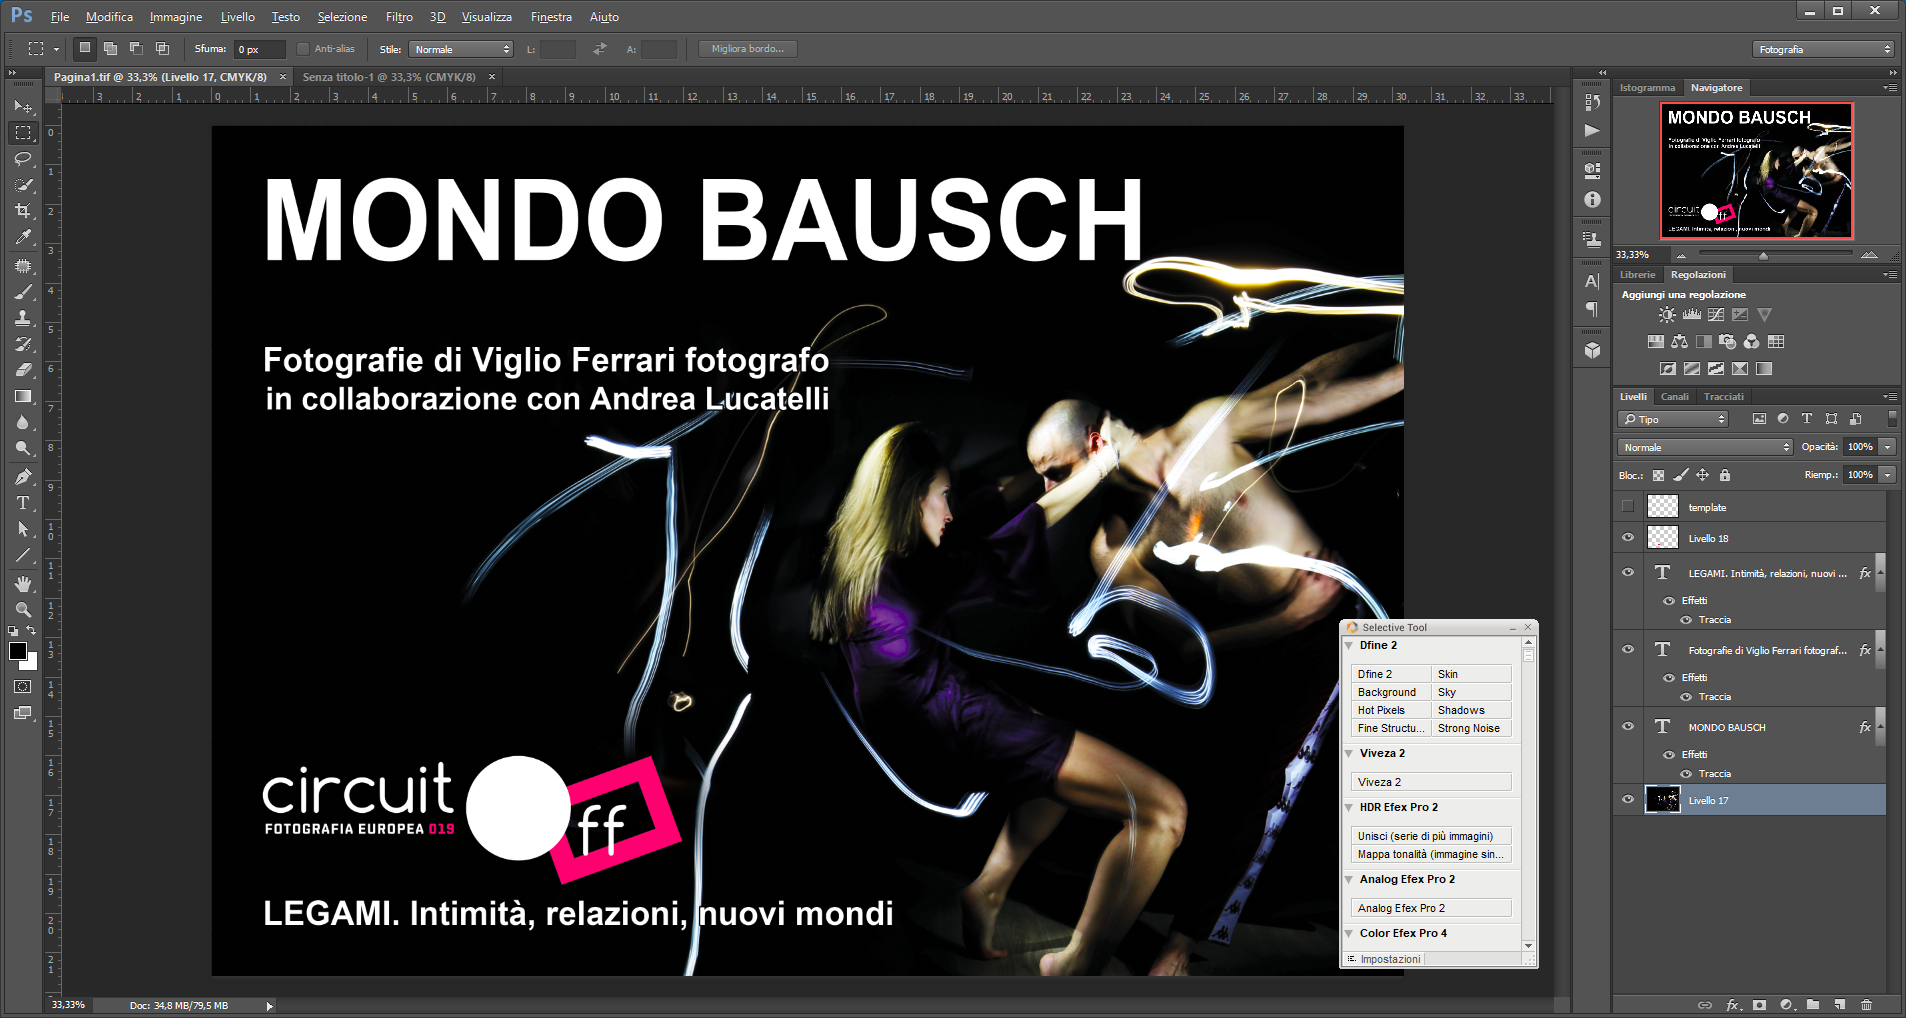Toggle lock all on layer

tap(1725, 475)
